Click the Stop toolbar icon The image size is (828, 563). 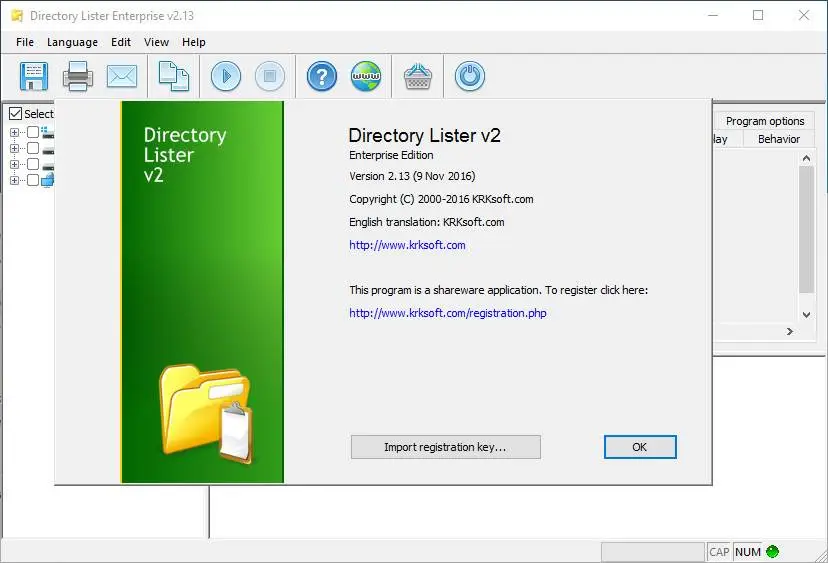270,76
